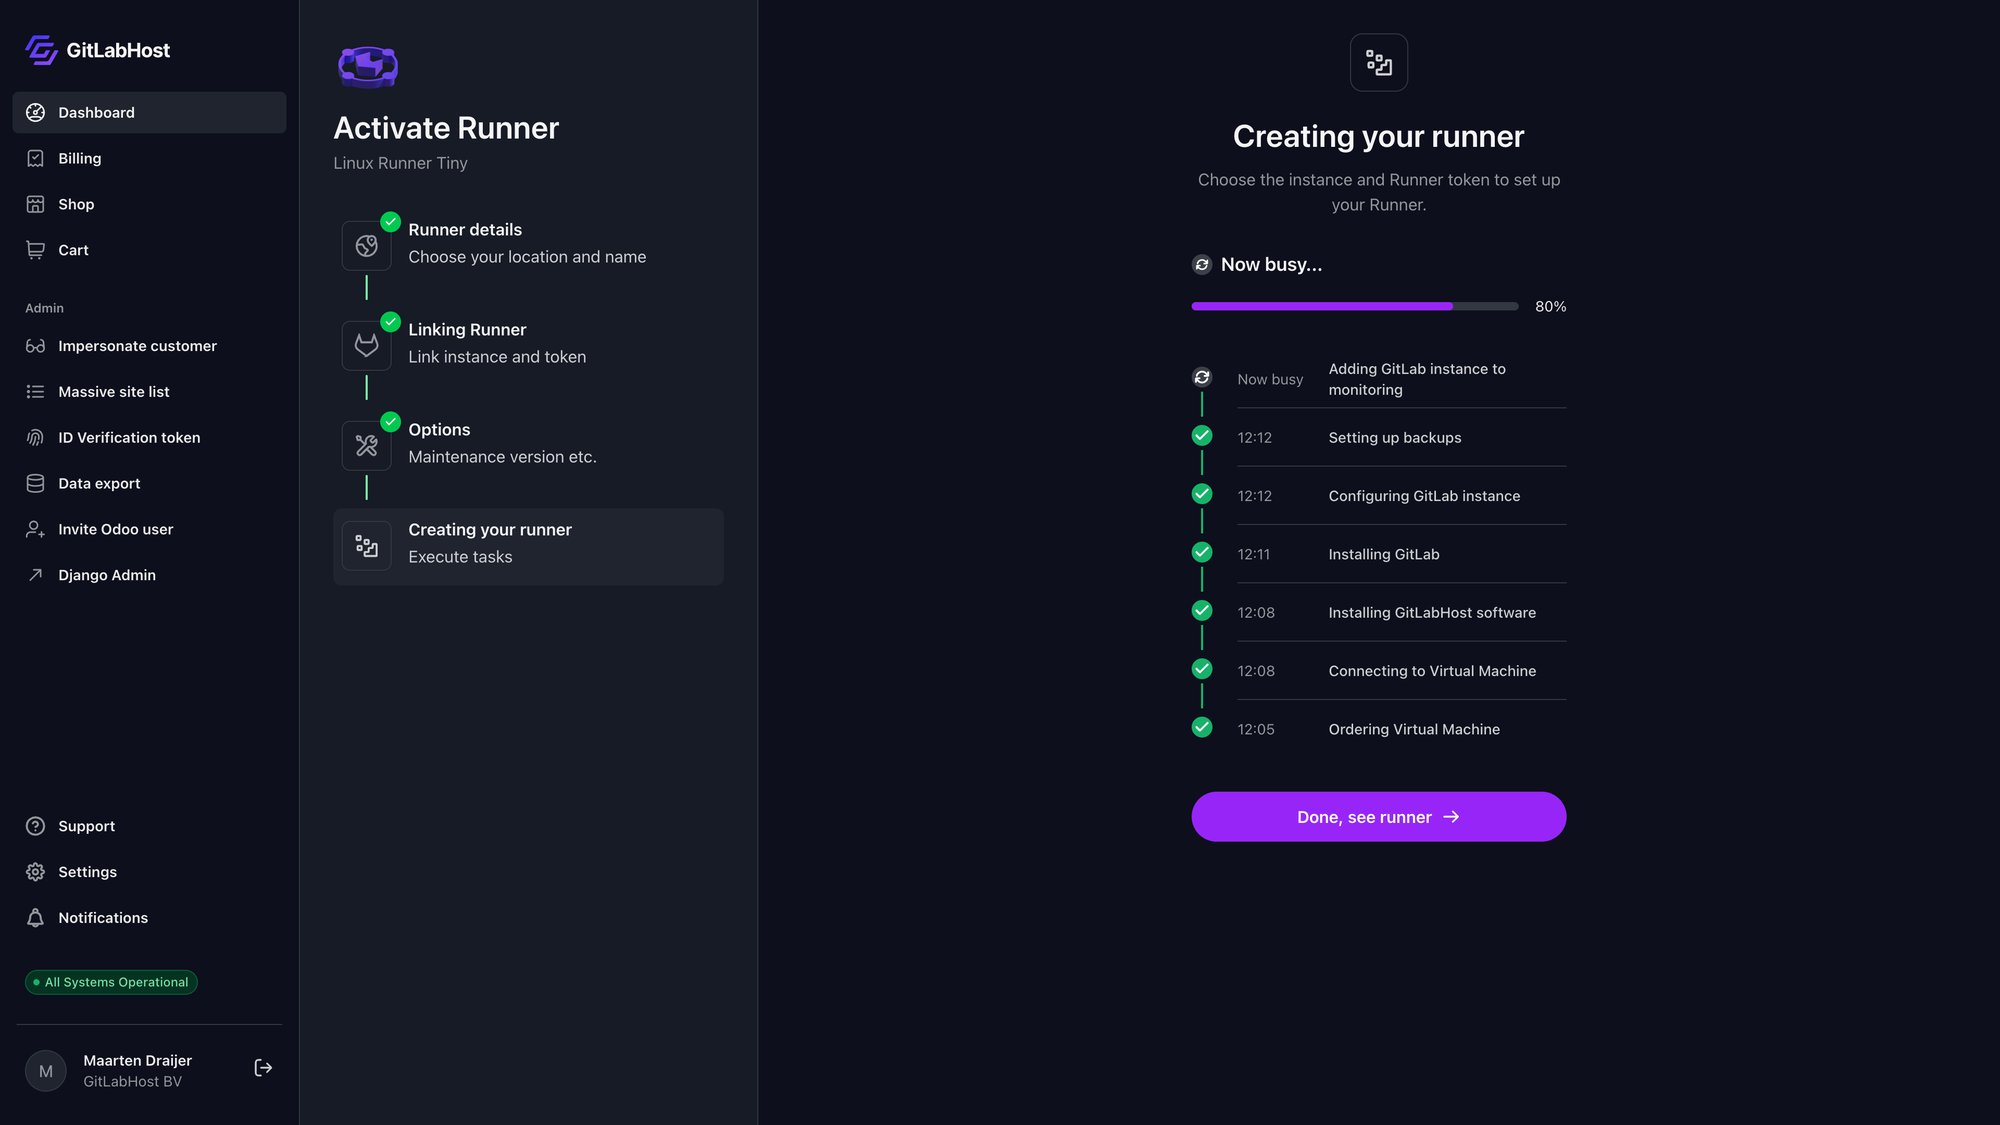Click the runner icon above Creating your runner heading
The image size is (2000, 1125).
click(x=1379, y=62)
